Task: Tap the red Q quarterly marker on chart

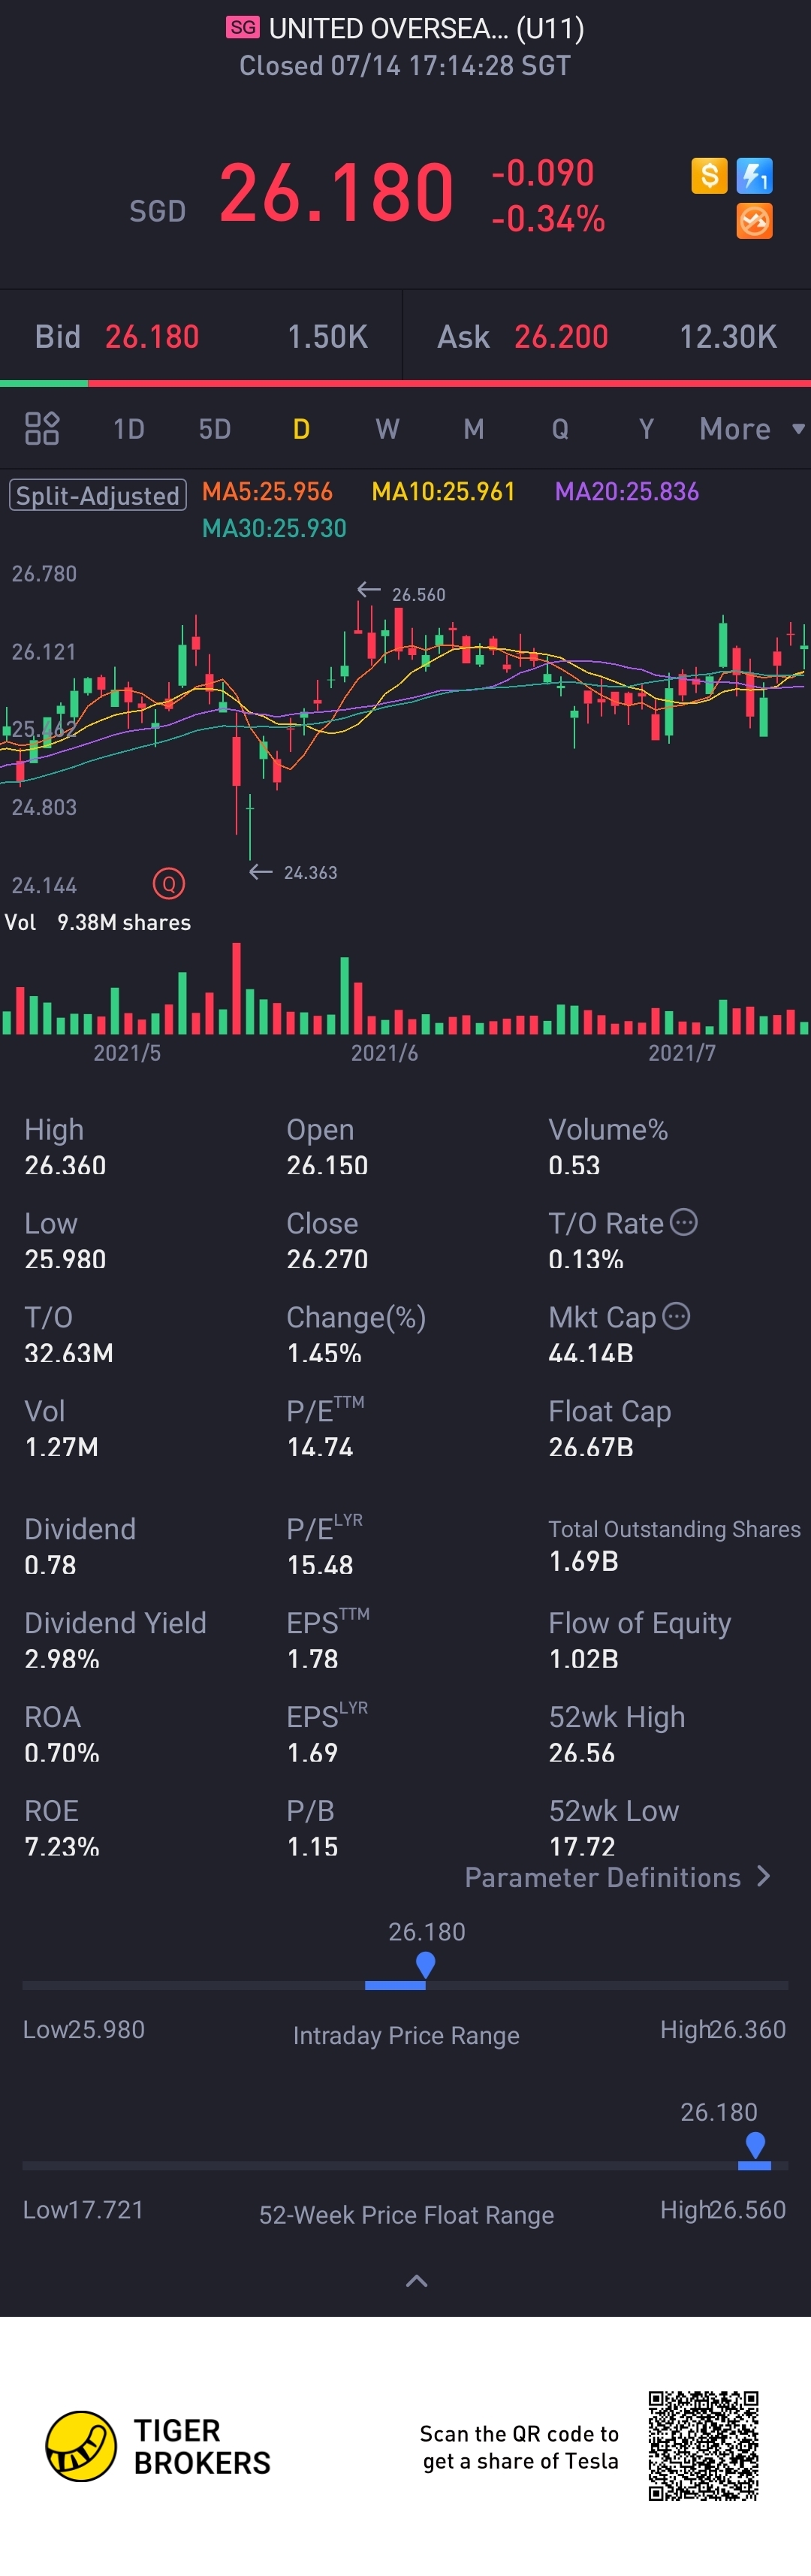Action: tap(168, 884)
